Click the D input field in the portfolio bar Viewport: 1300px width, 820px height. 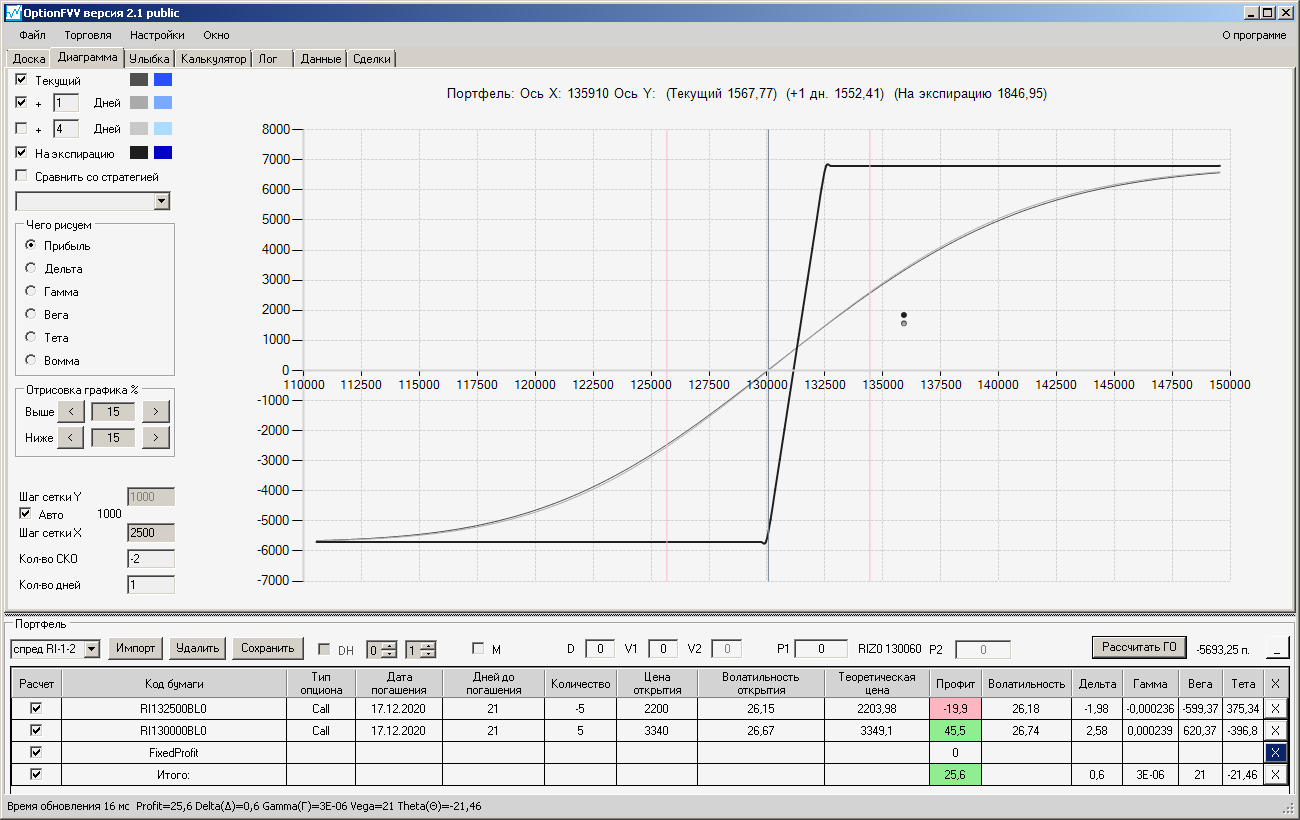click(600, 649)
